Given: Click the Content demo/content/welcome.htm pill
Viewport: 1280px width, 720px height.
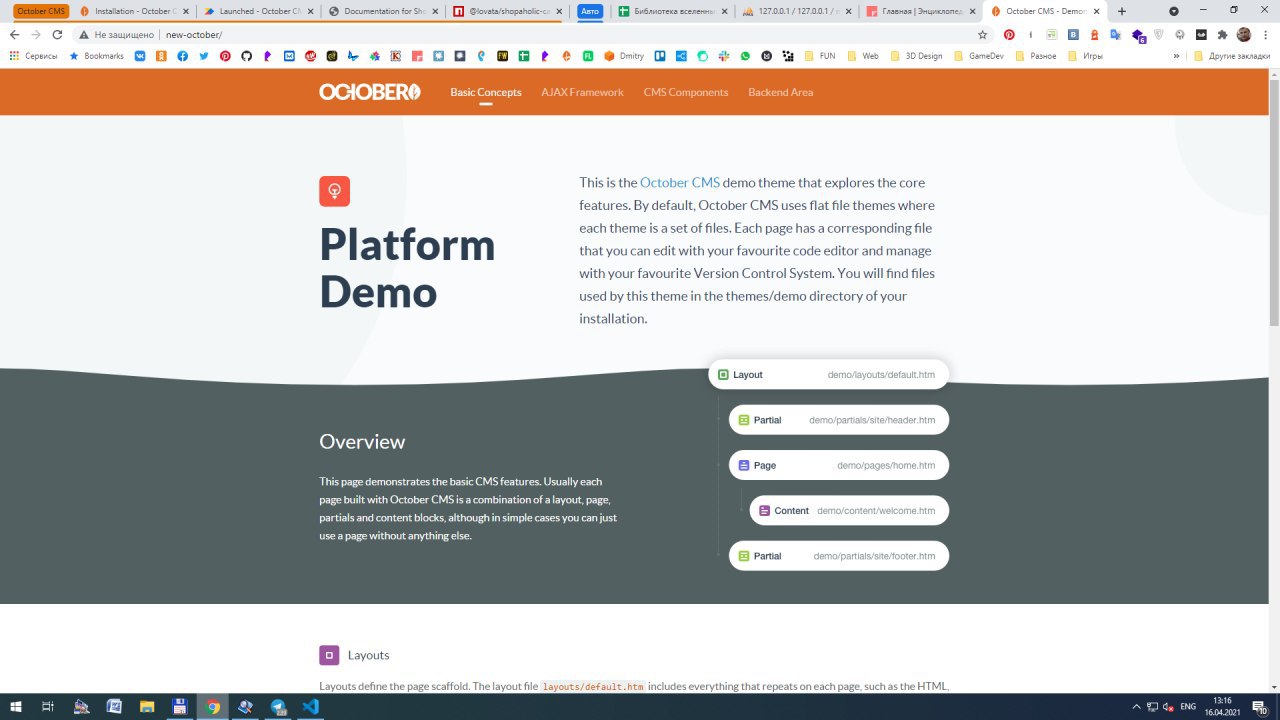Looking at the screenshot, I should (x=849, y=511).
